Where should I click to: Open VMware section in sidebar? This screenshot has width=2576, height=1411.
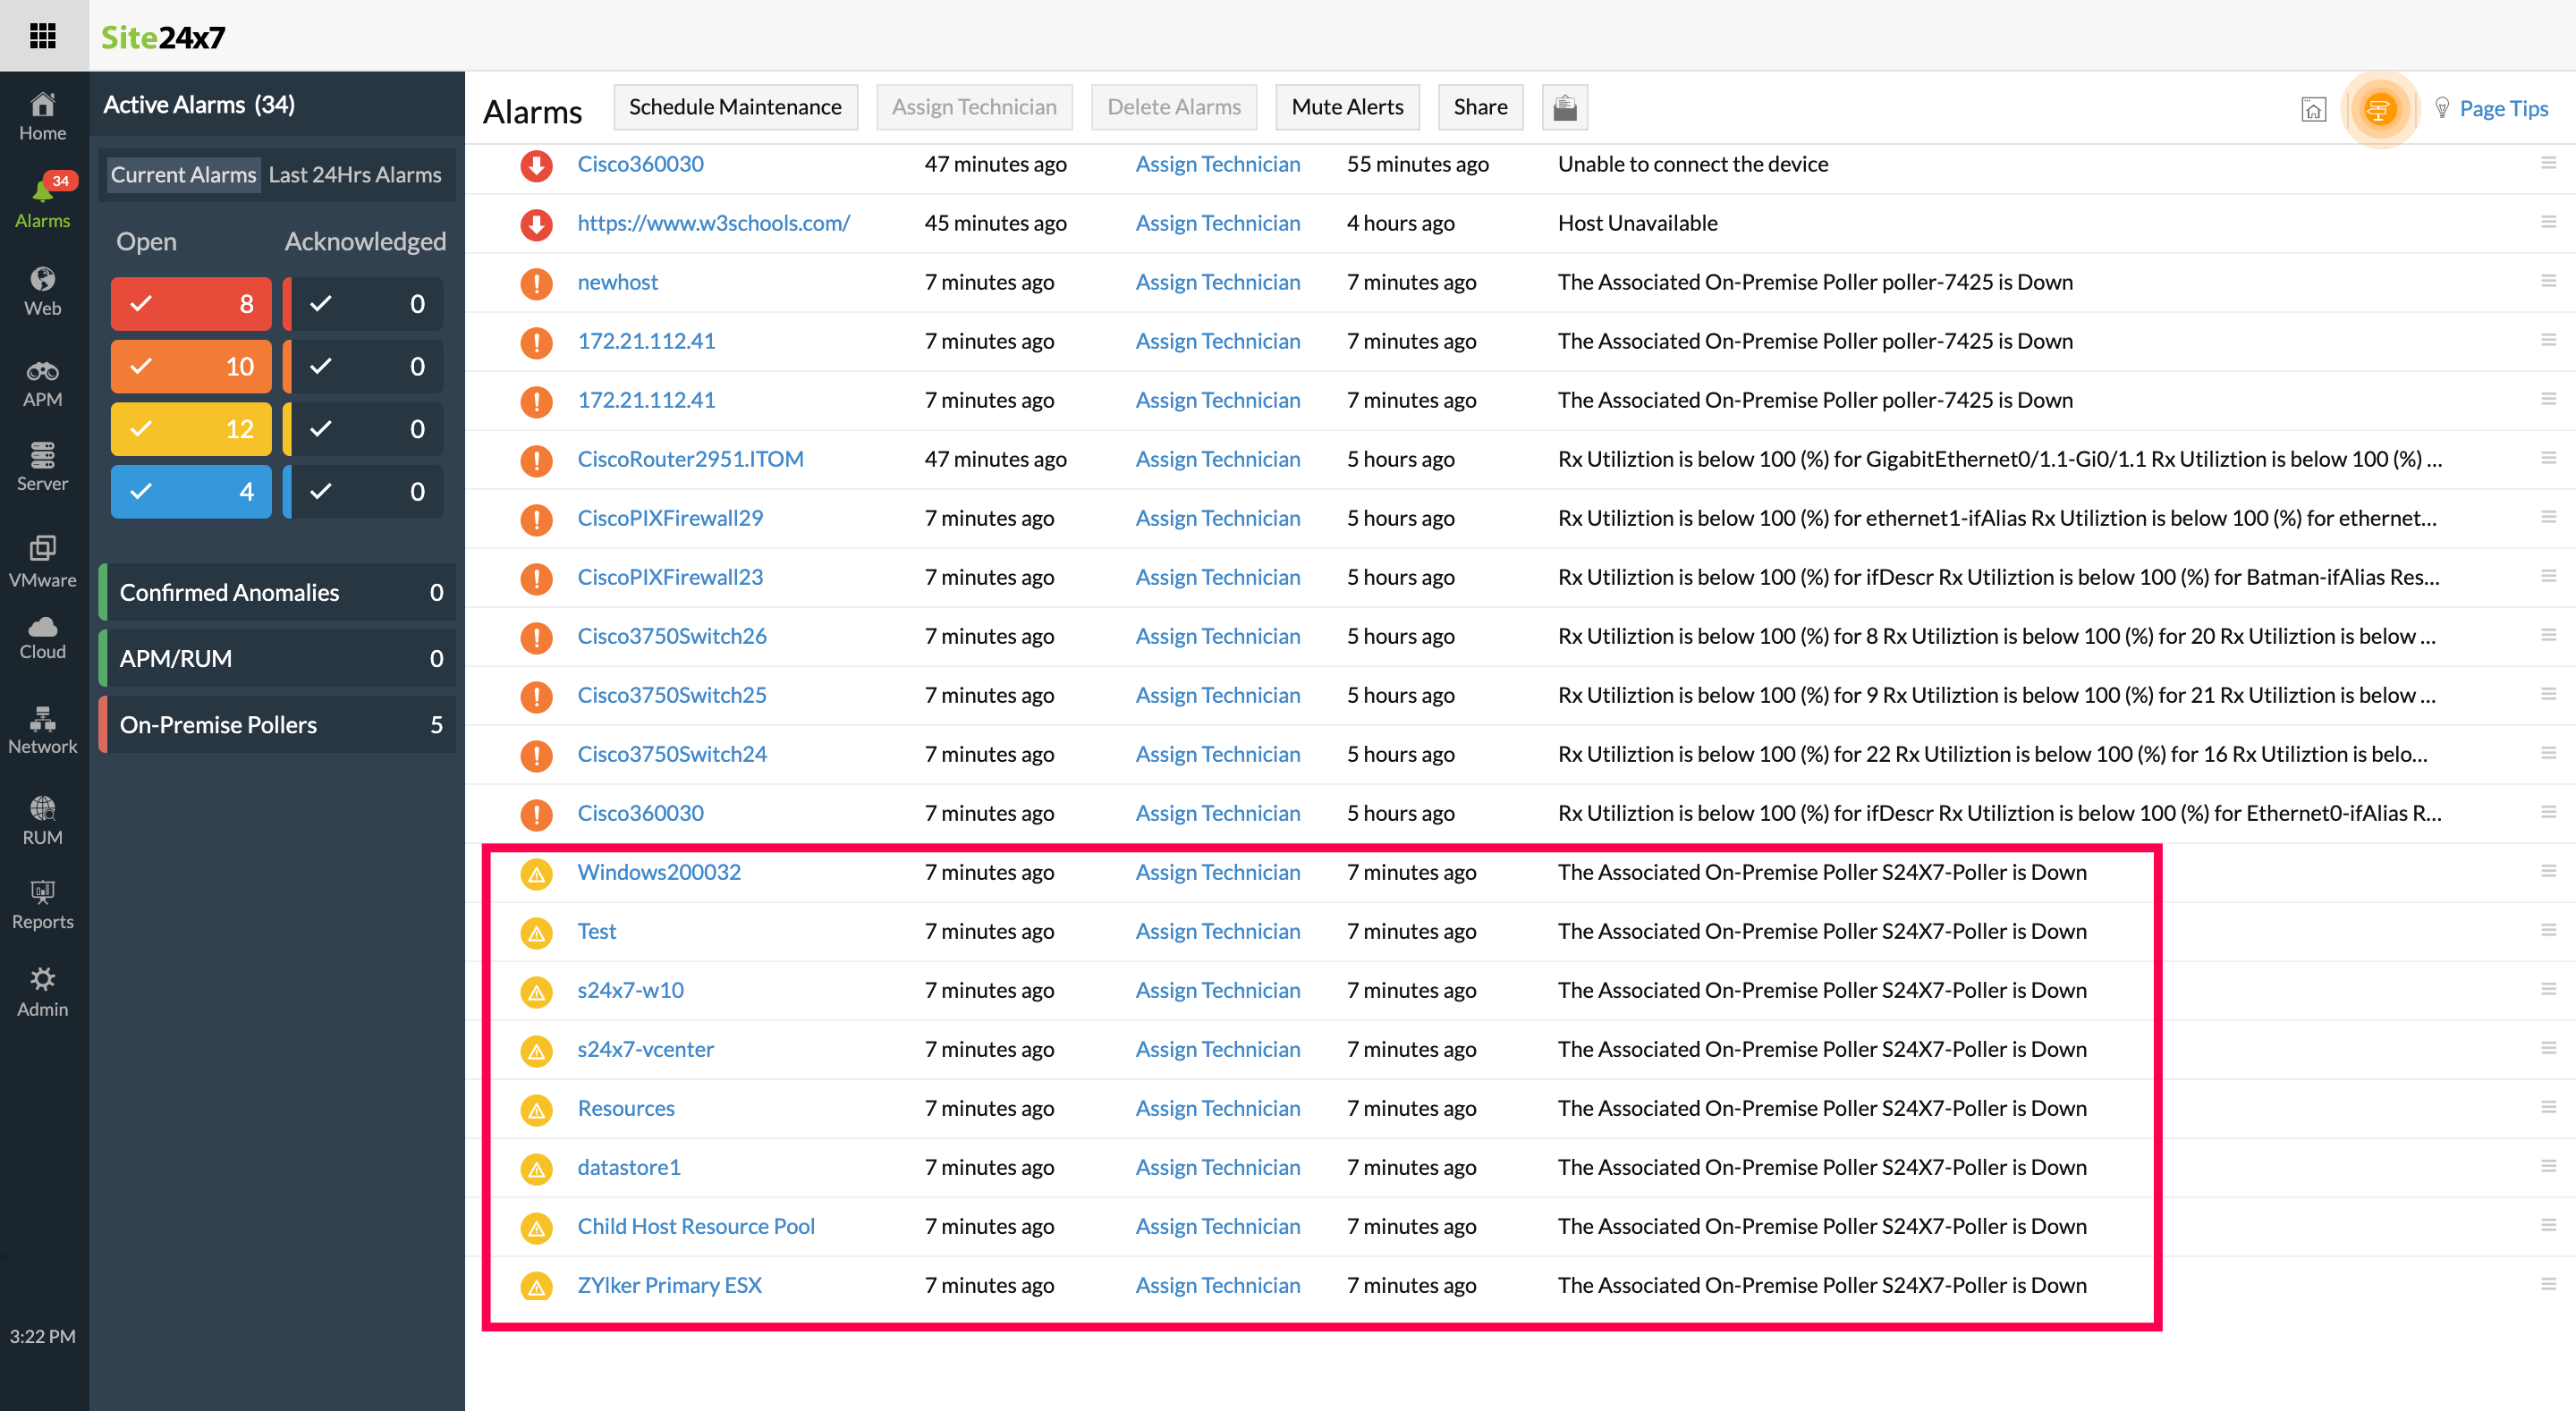click(x=42, y=560)
